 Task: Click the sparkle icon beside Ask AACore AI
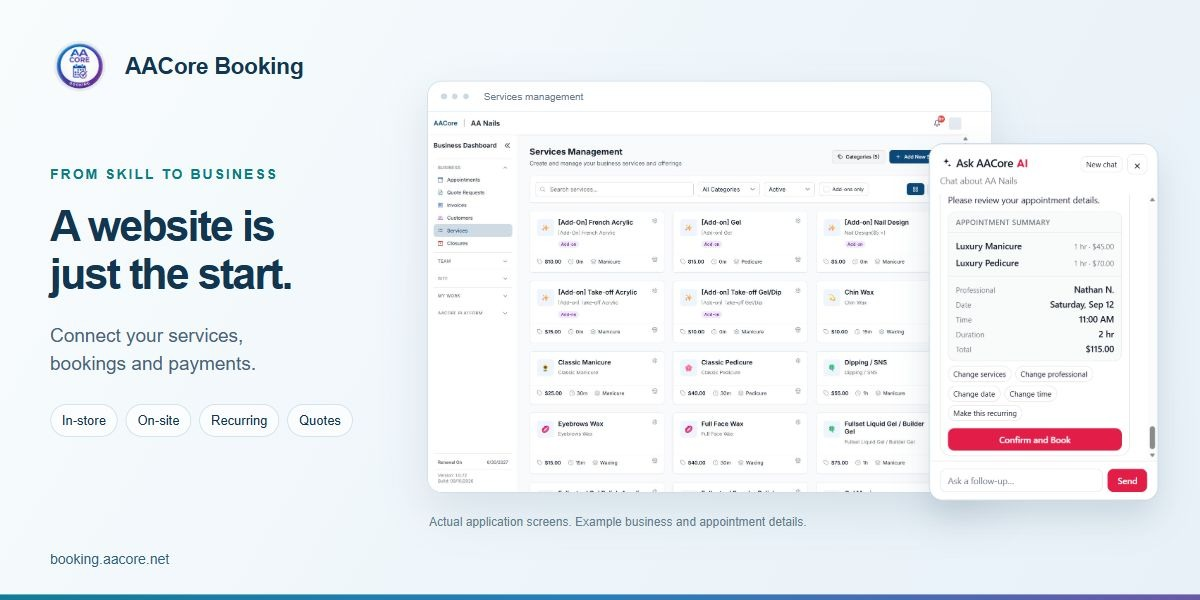coord(947,163)
